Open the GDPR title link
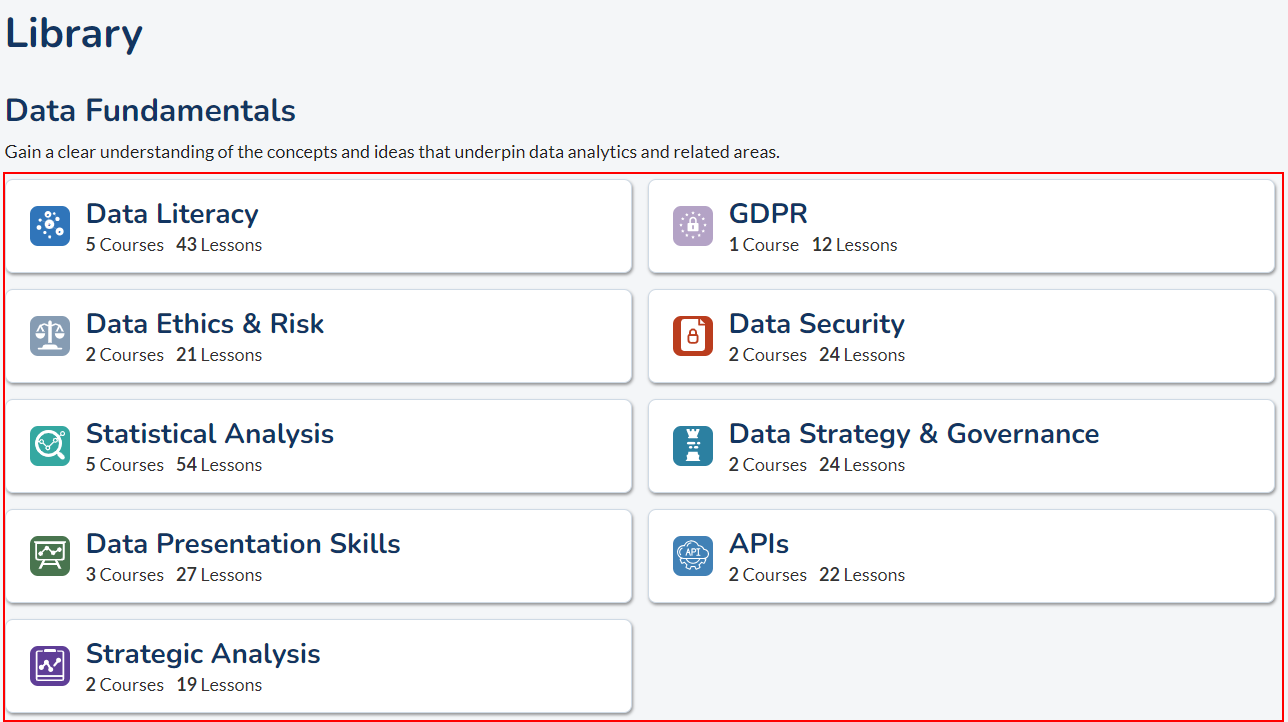The height and width of the screenshot is (722, 1288). coord(768,214)
